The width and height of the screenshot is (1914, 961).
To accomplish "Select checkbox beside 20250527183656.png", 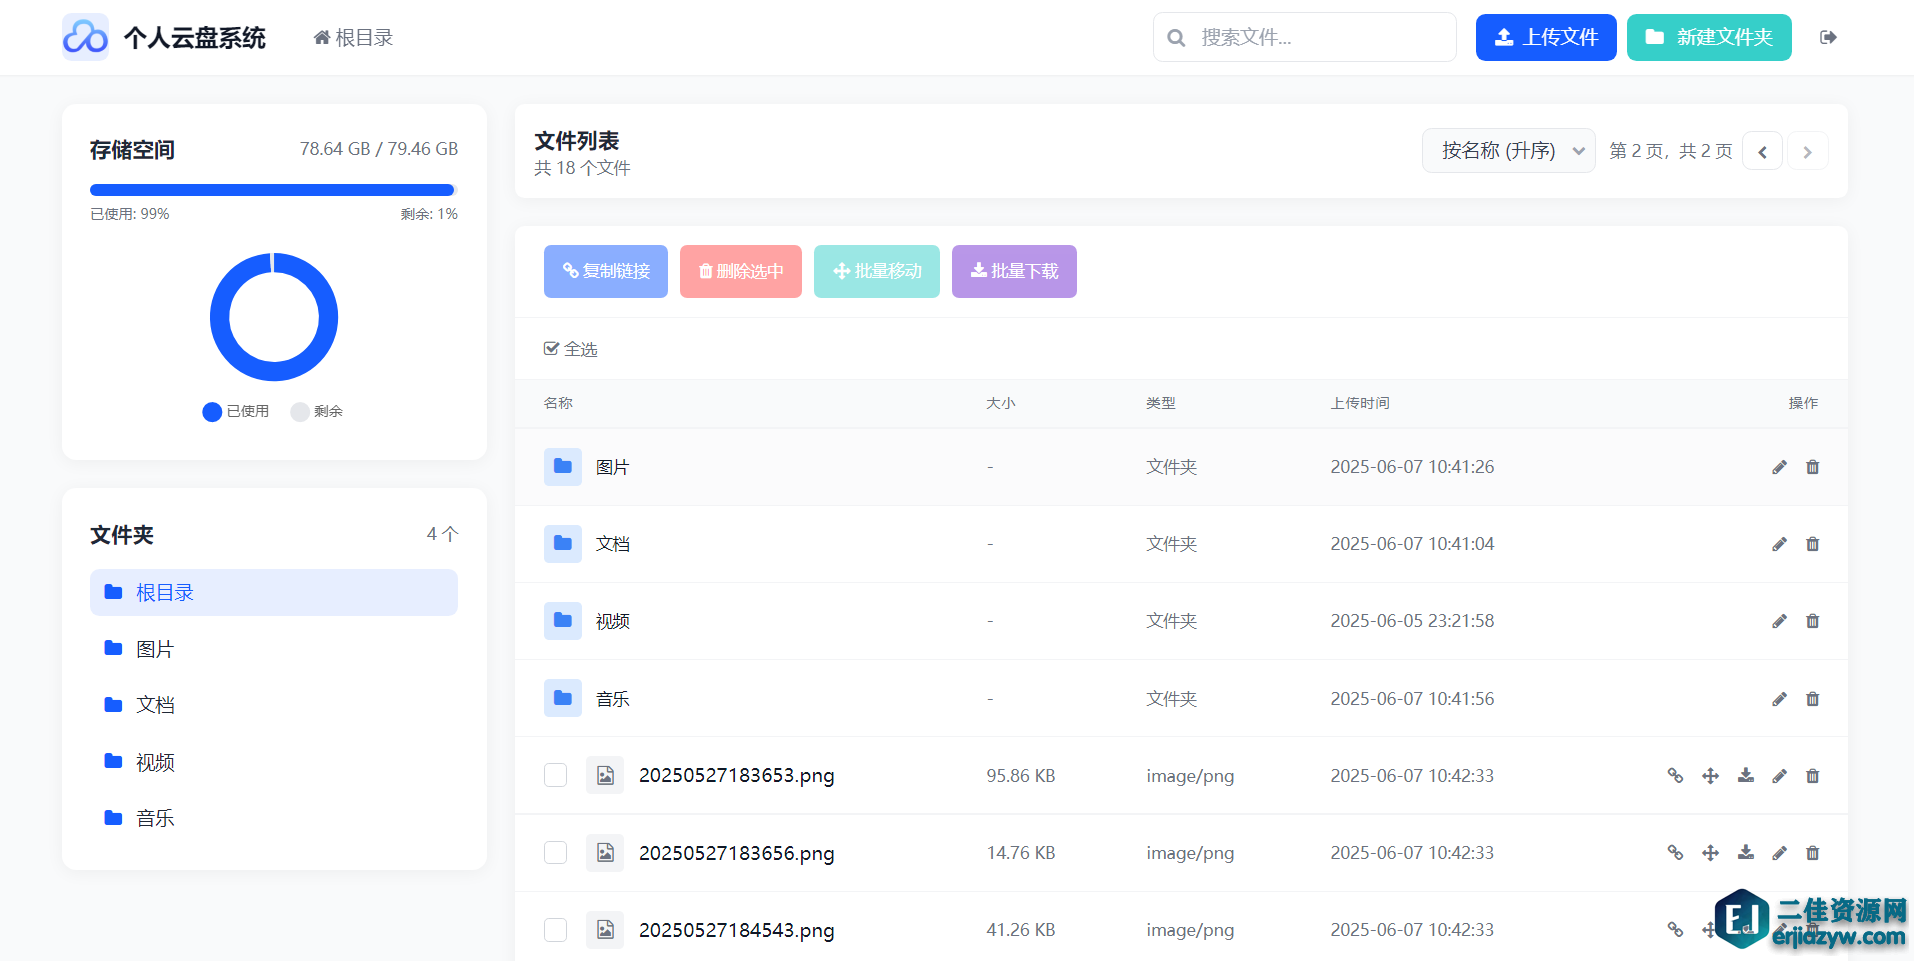I will coord(555,853).
